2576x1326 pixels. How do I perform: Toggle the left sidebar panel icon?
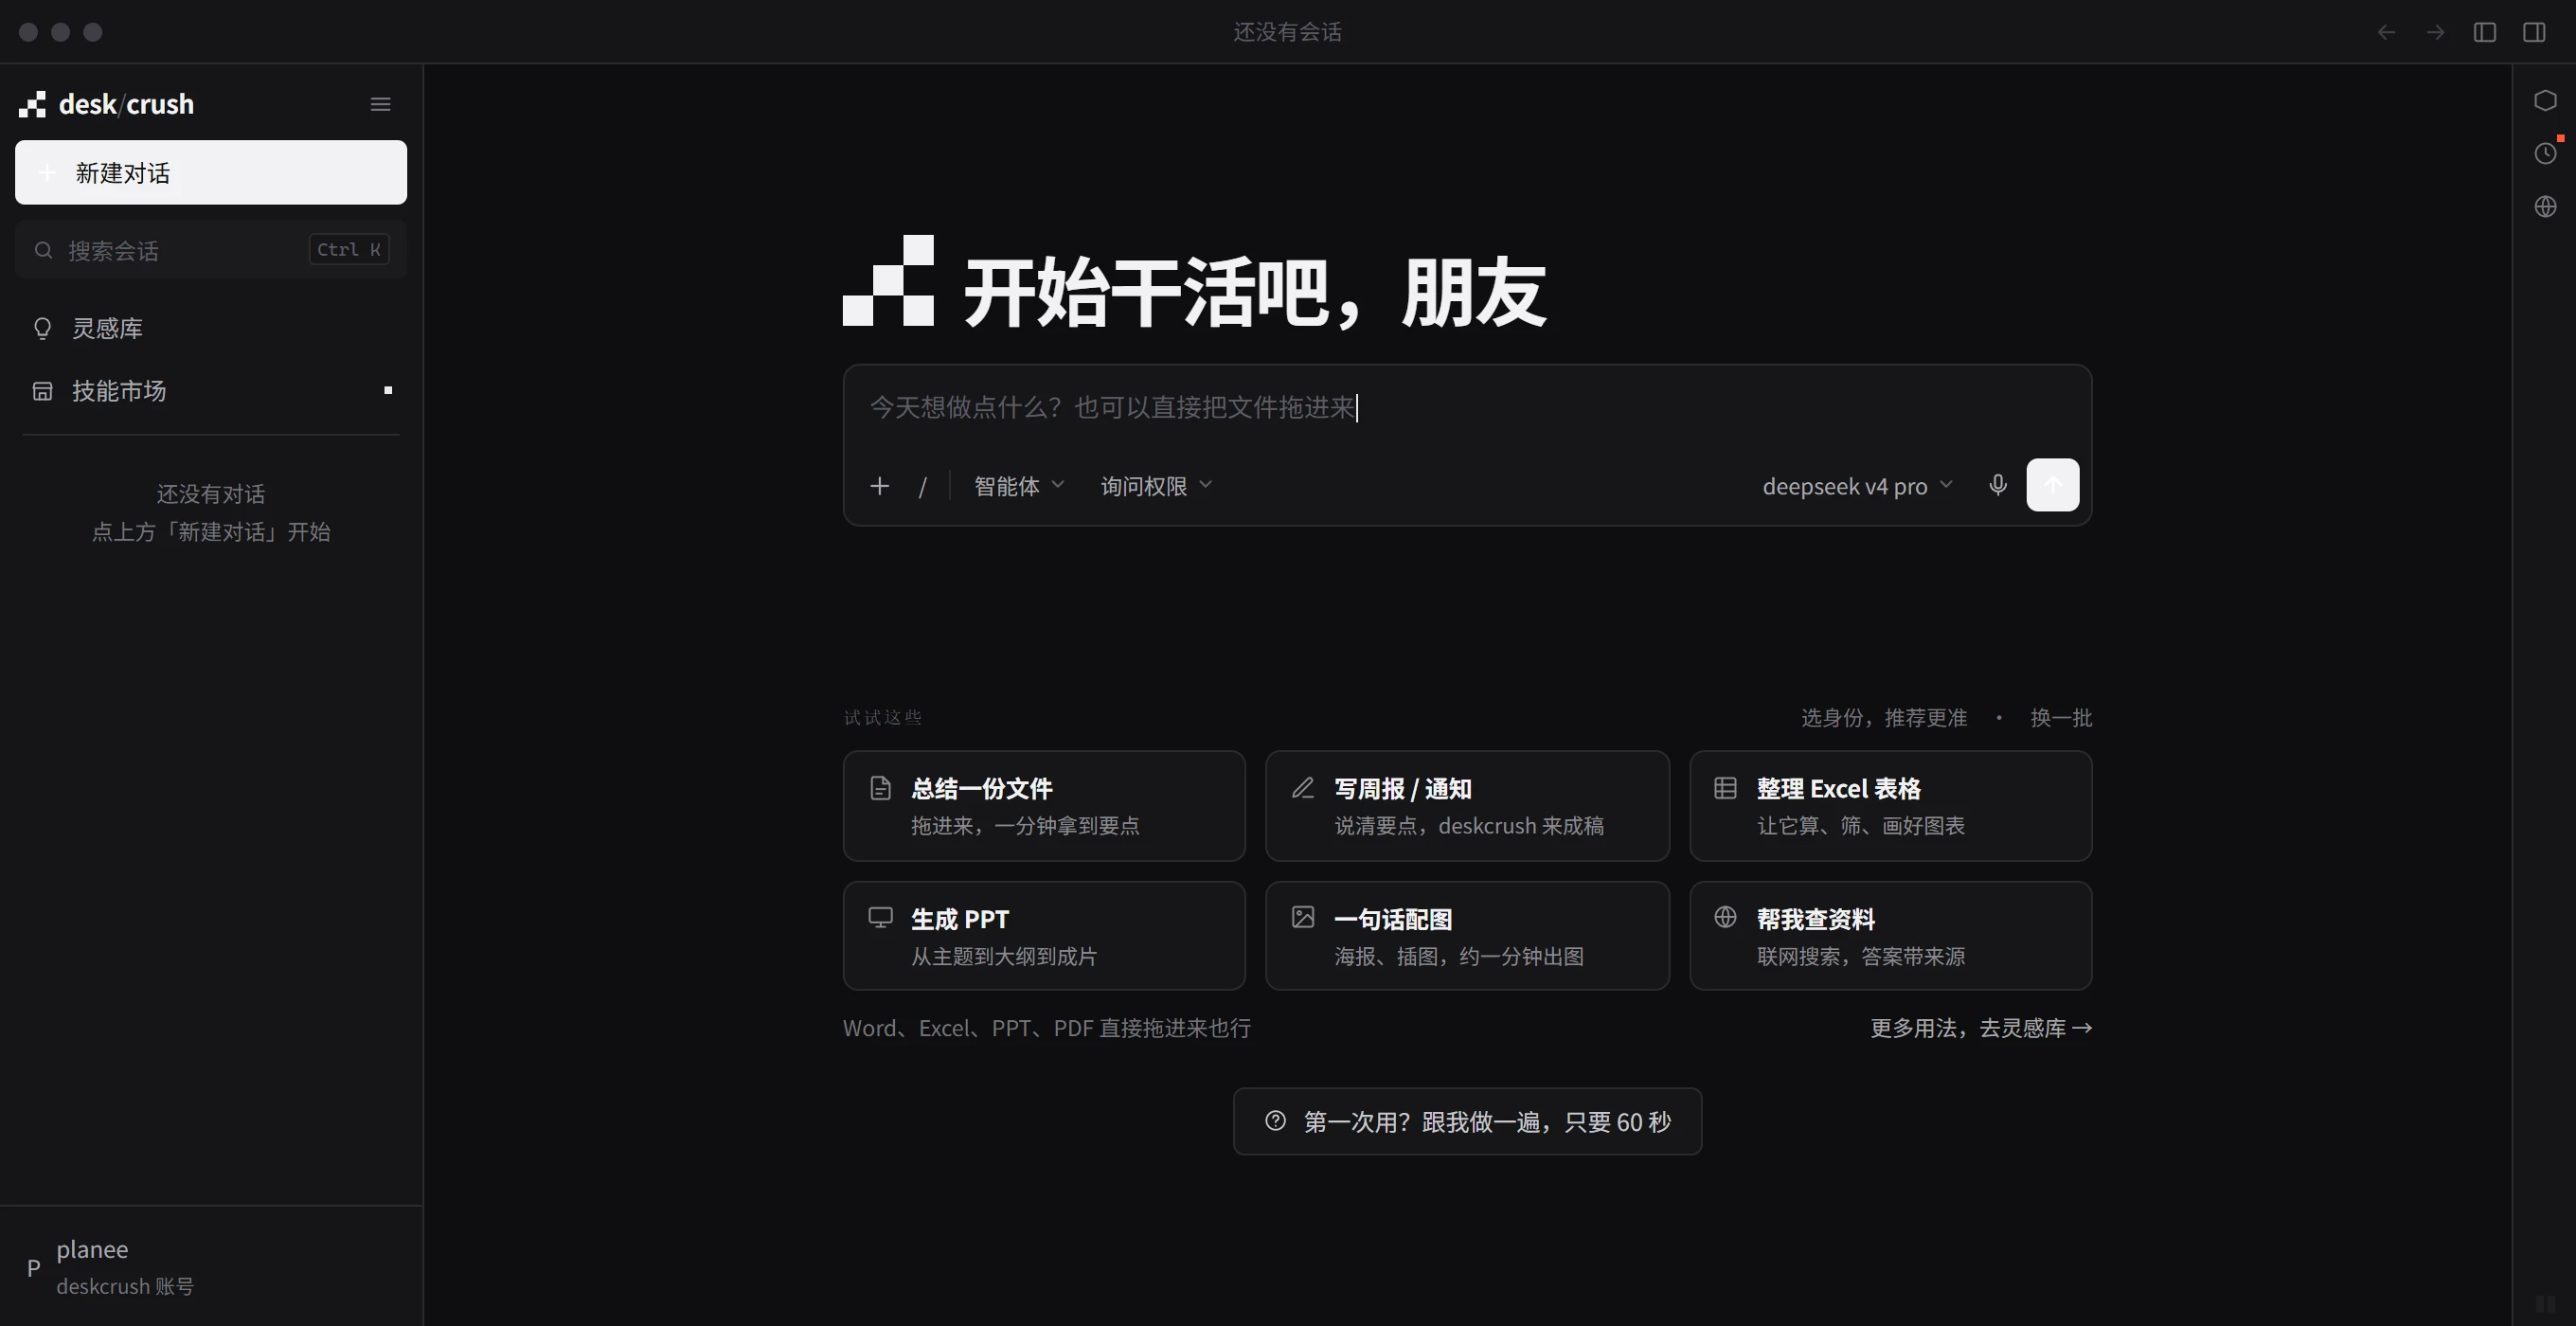tap(2485, 32)
